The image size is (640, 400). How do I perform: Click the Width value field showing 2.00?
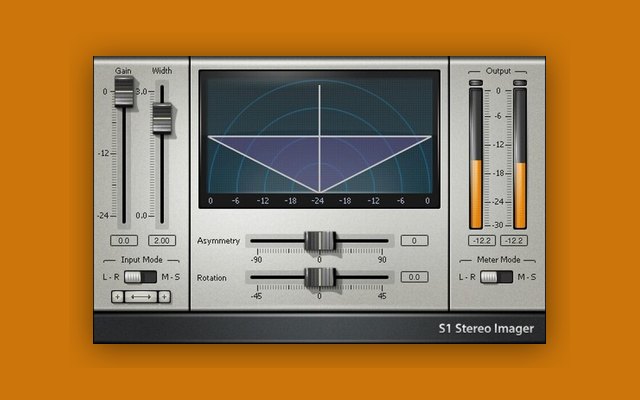point(162,240)
